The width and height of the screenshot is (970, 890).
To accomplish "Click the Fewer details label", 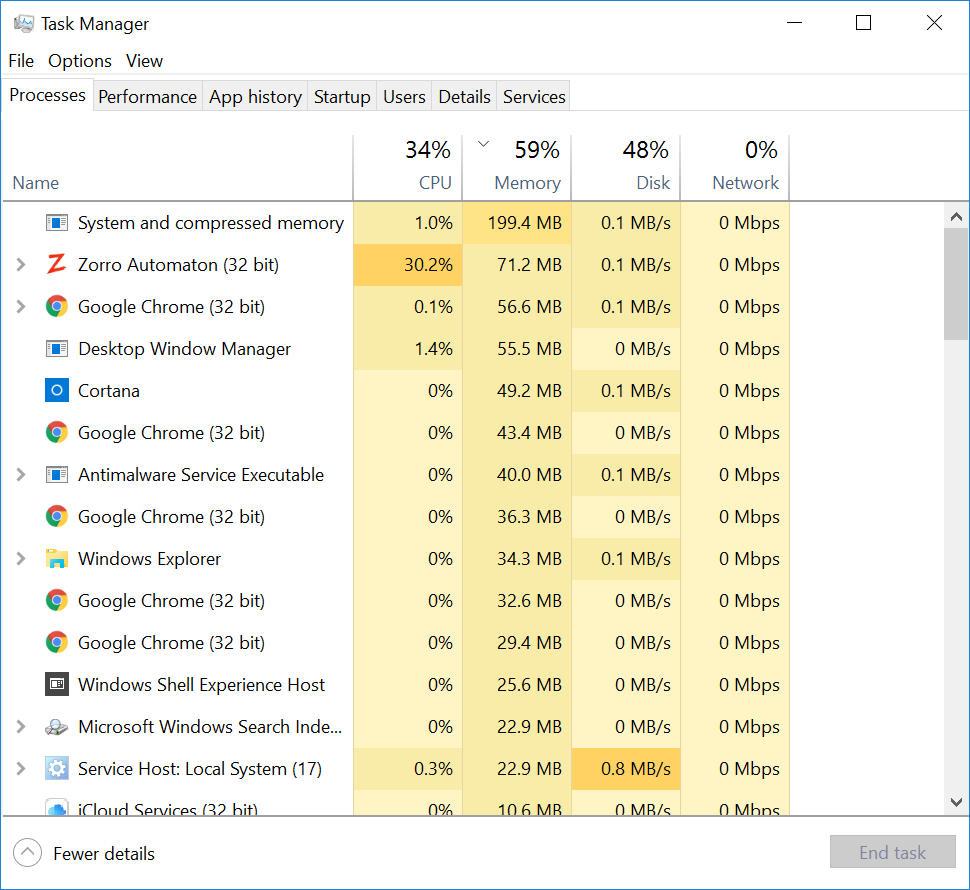I will (x=104, y=854).
